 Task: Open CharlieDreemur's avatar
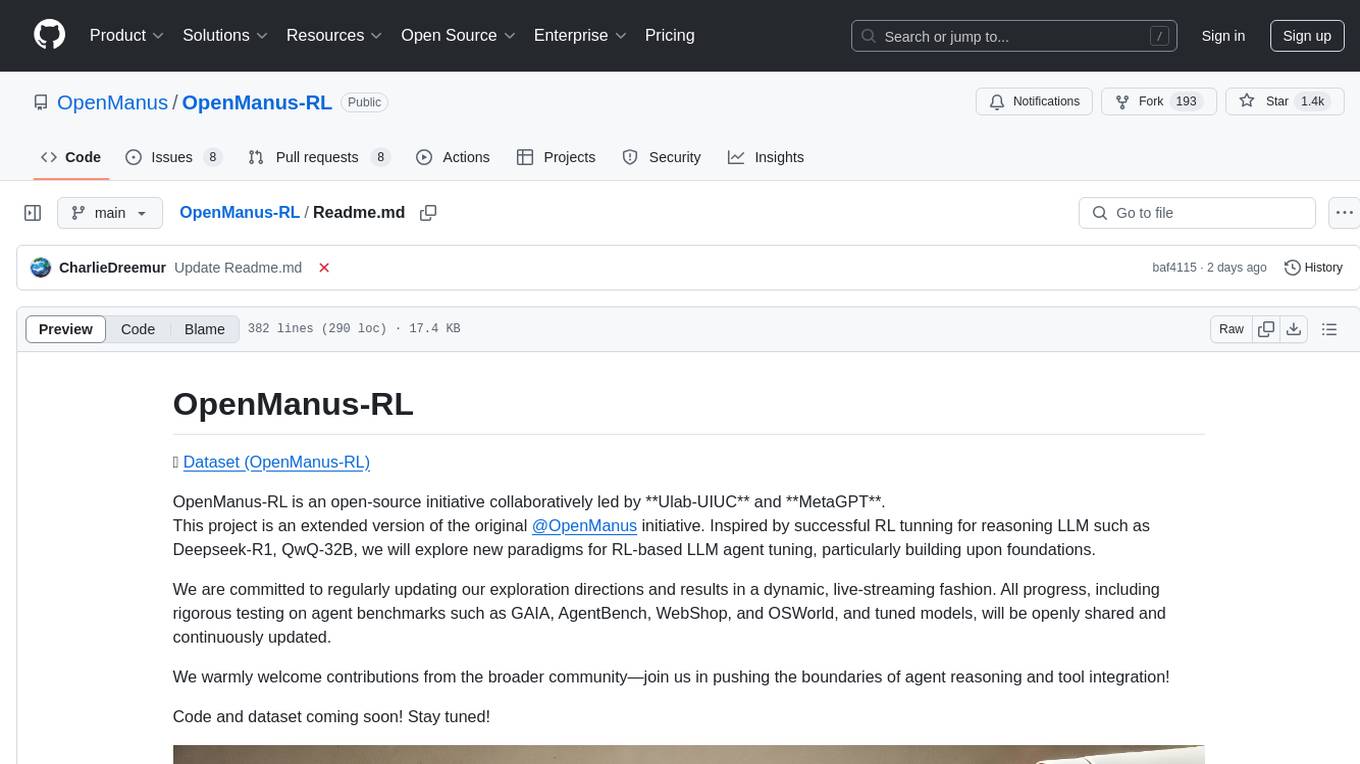(41, 267)
